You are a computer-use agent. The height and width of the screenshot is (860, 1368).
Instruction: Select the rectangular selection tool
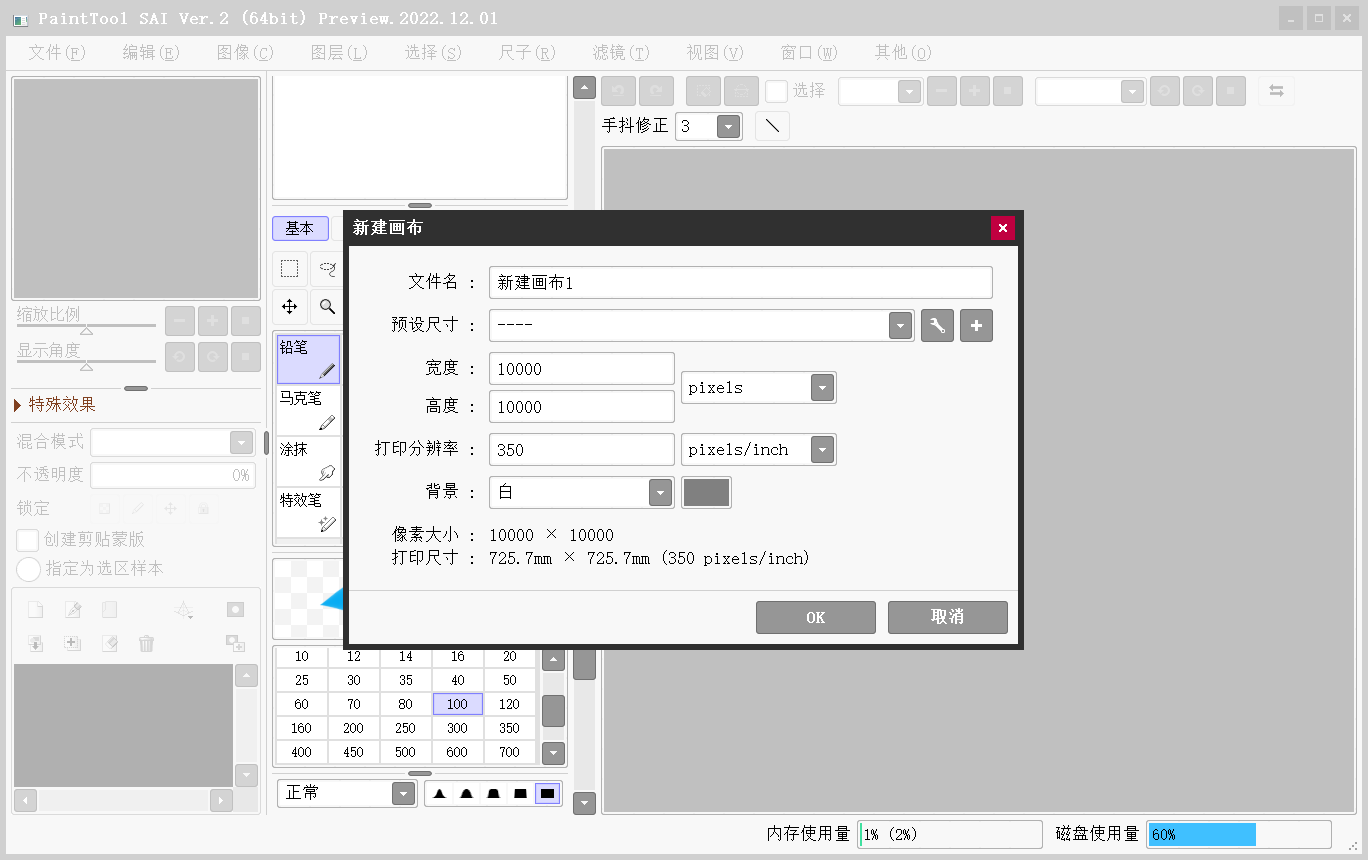tap(289, 268)
